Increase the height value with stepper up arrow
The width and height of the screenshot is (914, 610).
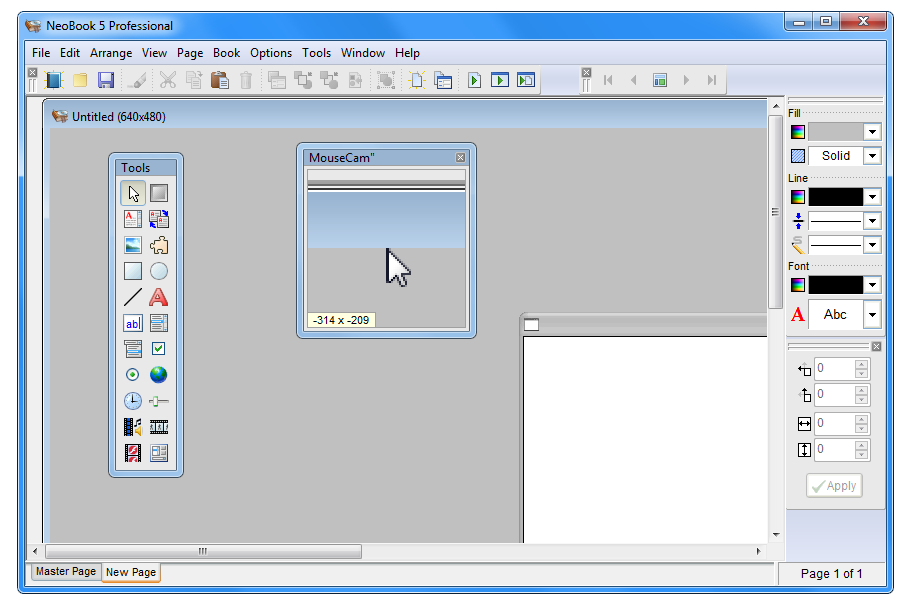(862, 445)
